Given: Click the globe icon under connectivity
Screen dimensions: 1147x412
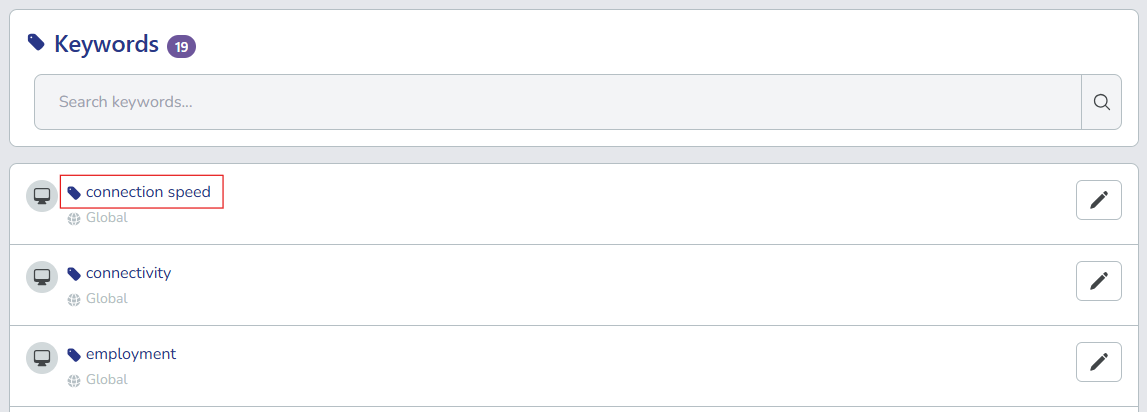Looking at the screenshot, I should click(x=74, y=299).
